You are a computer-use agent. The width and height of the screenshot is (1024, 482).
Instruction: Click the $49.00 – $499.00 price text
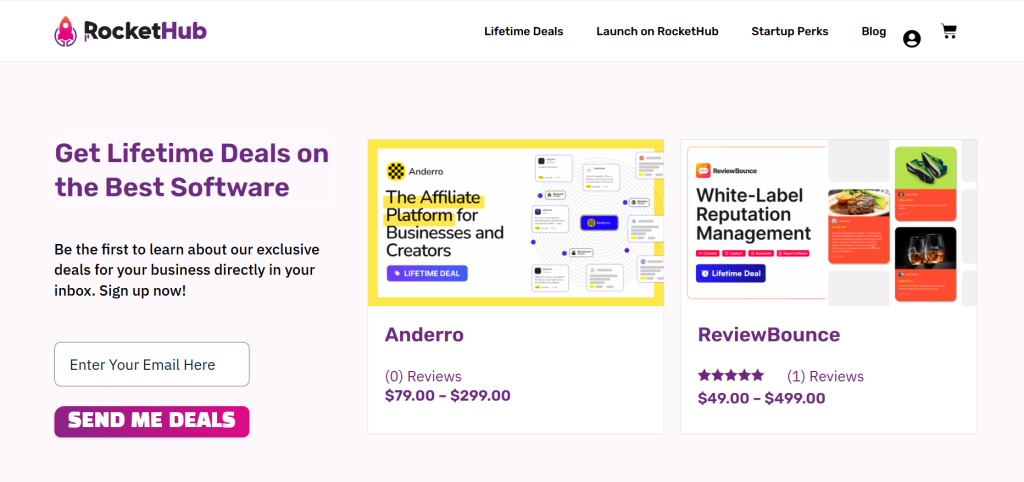tap(761, 398)
